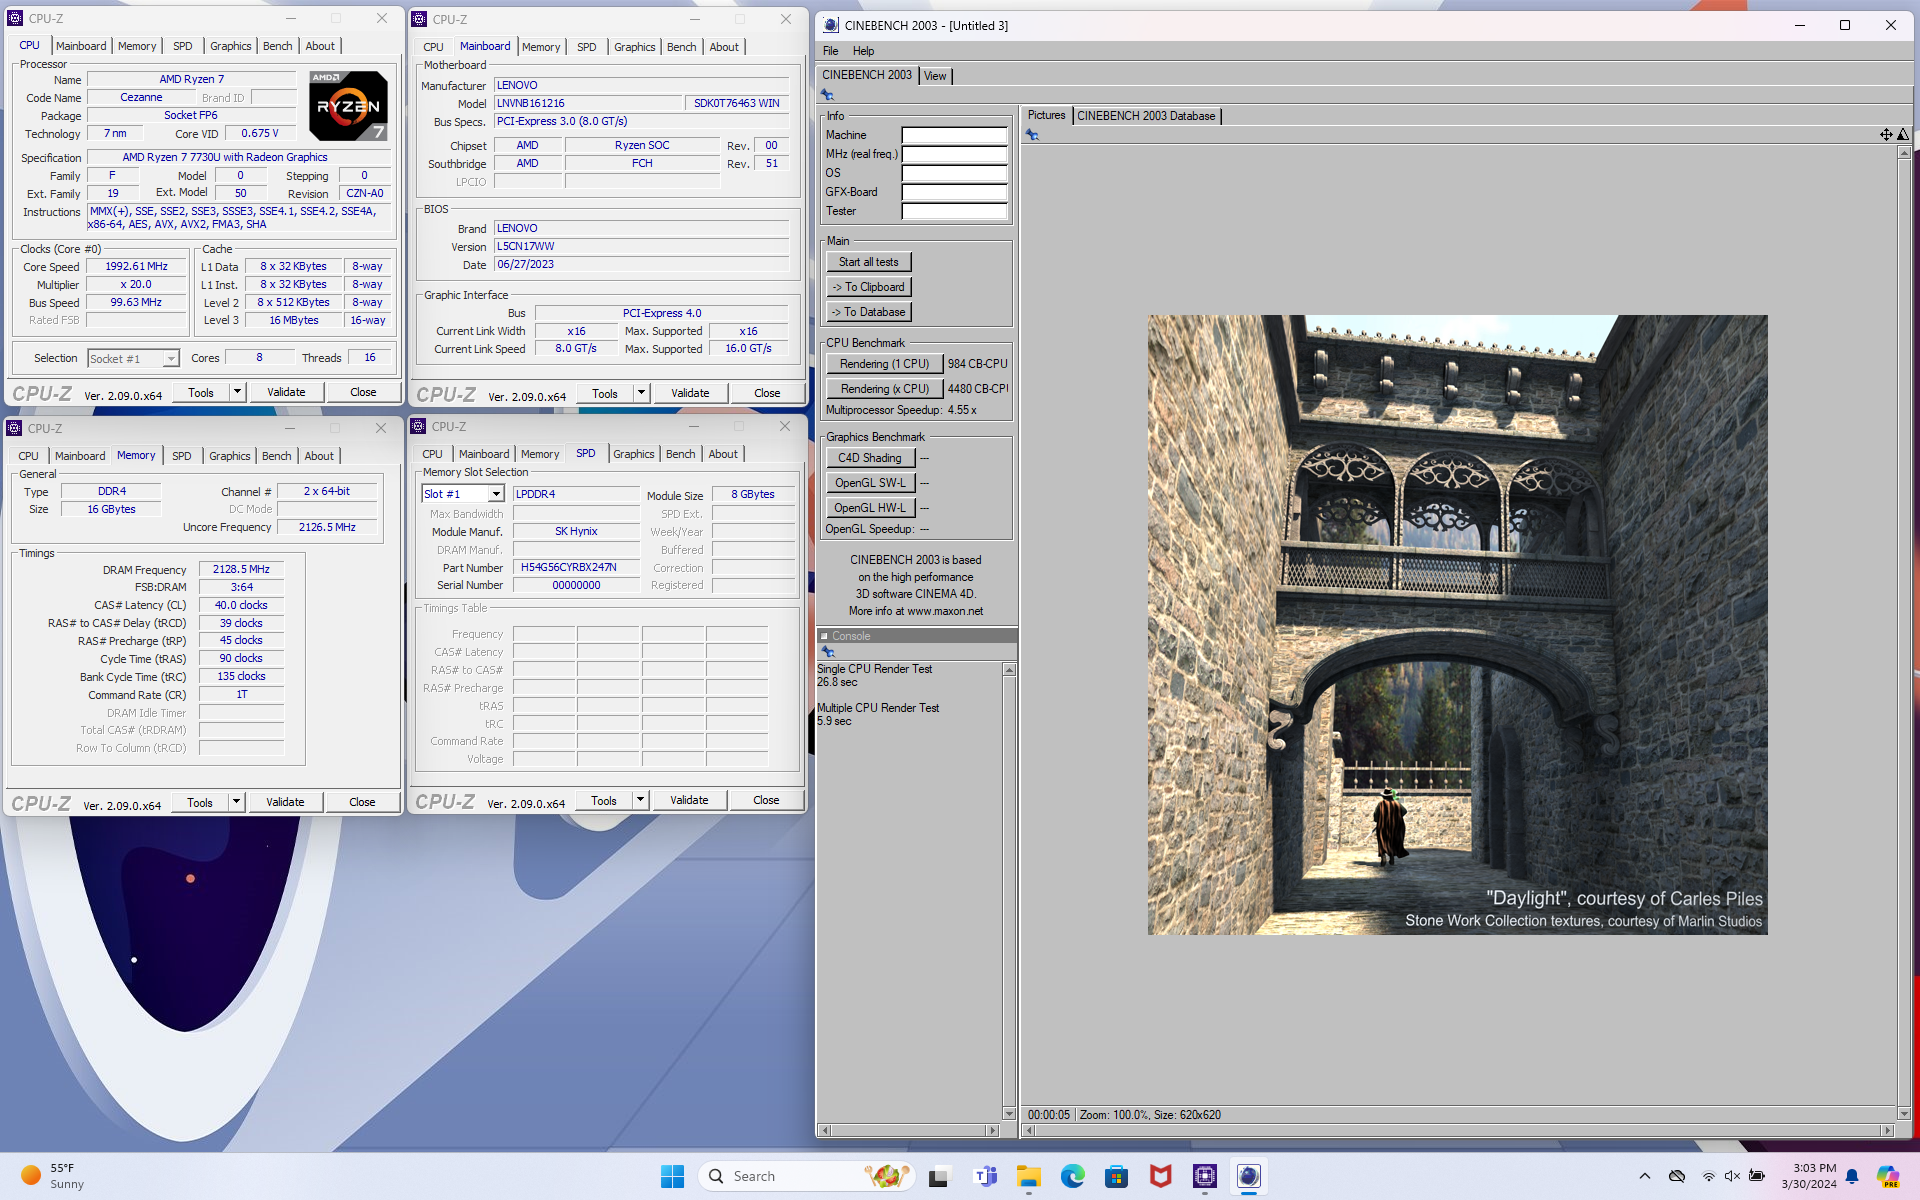The width and height of the screenshot is (1920, 1200).
Task: Open the Microsoft Store taskbar icon
Action: pos(1116,1176)
